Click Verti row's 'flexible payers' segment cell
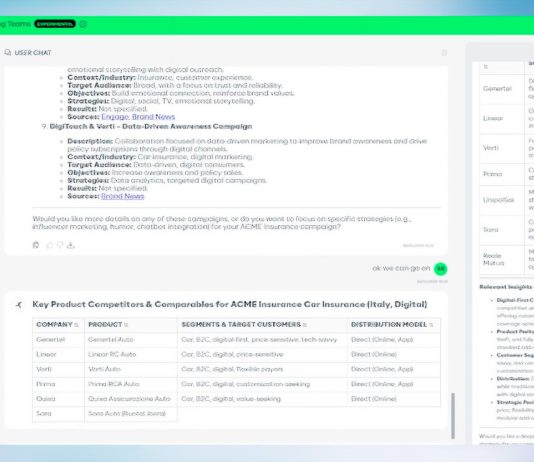 [262, 369]
